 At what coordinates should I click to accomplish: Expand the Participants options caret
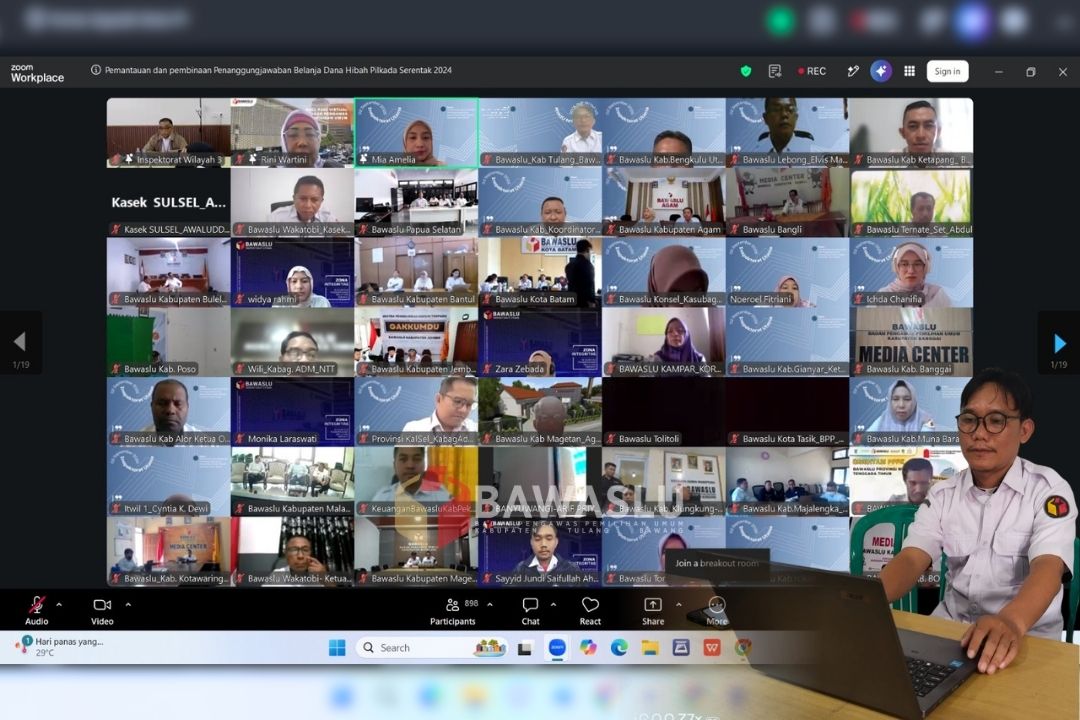click(490, 605)
